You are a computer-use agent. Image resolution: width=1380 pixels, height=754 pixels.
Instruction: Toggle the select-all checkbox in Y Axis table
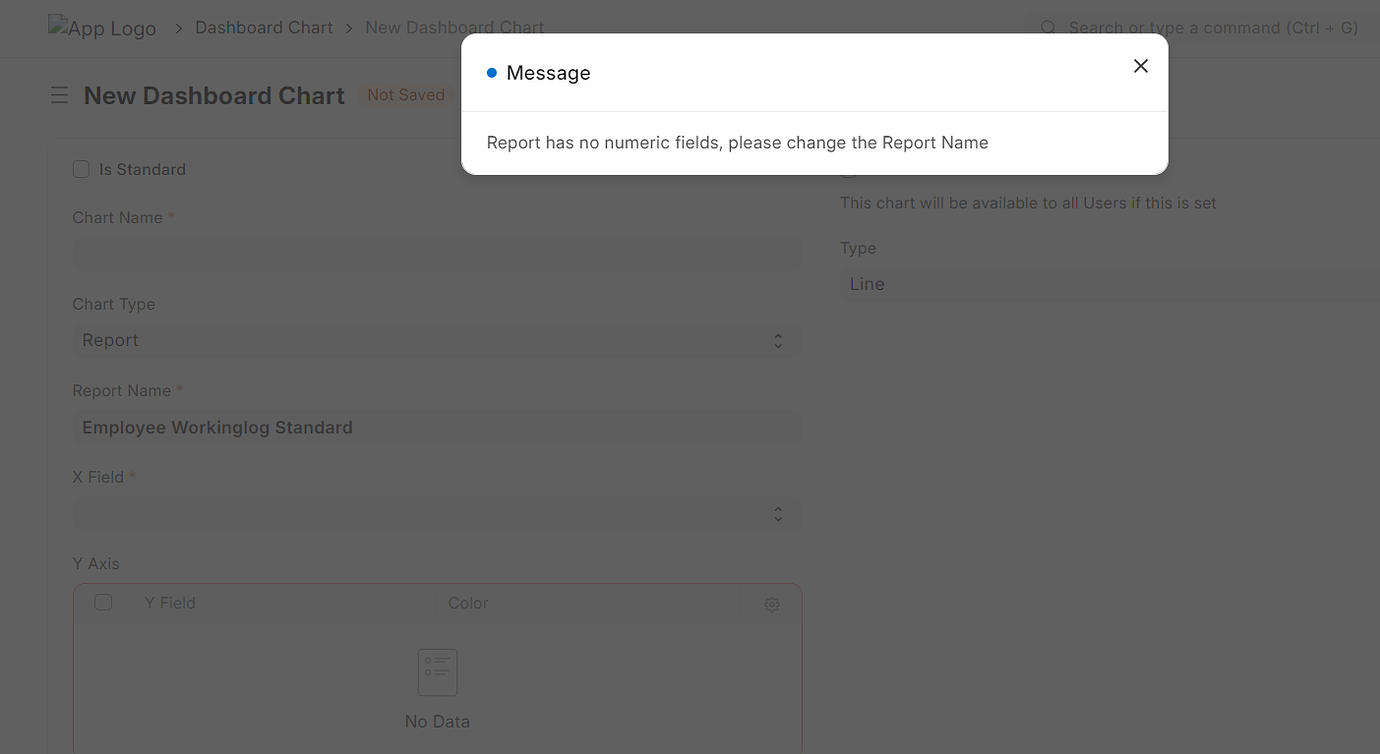103,602
